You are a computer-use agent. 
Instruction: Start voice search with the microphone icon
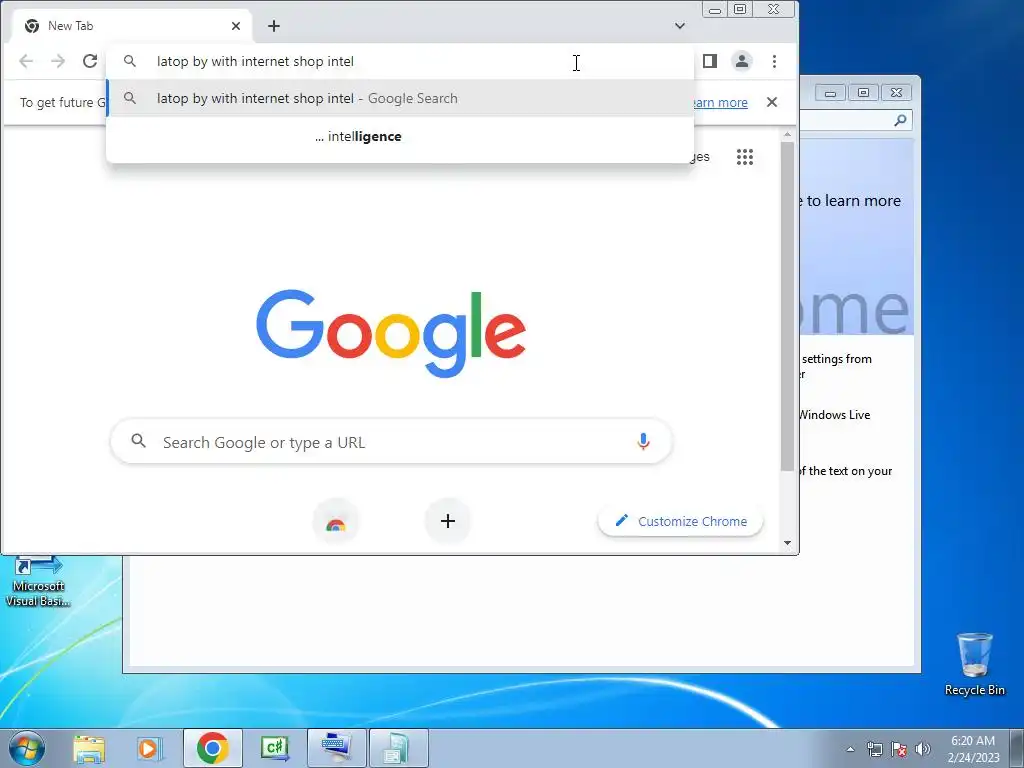[643, 442]
